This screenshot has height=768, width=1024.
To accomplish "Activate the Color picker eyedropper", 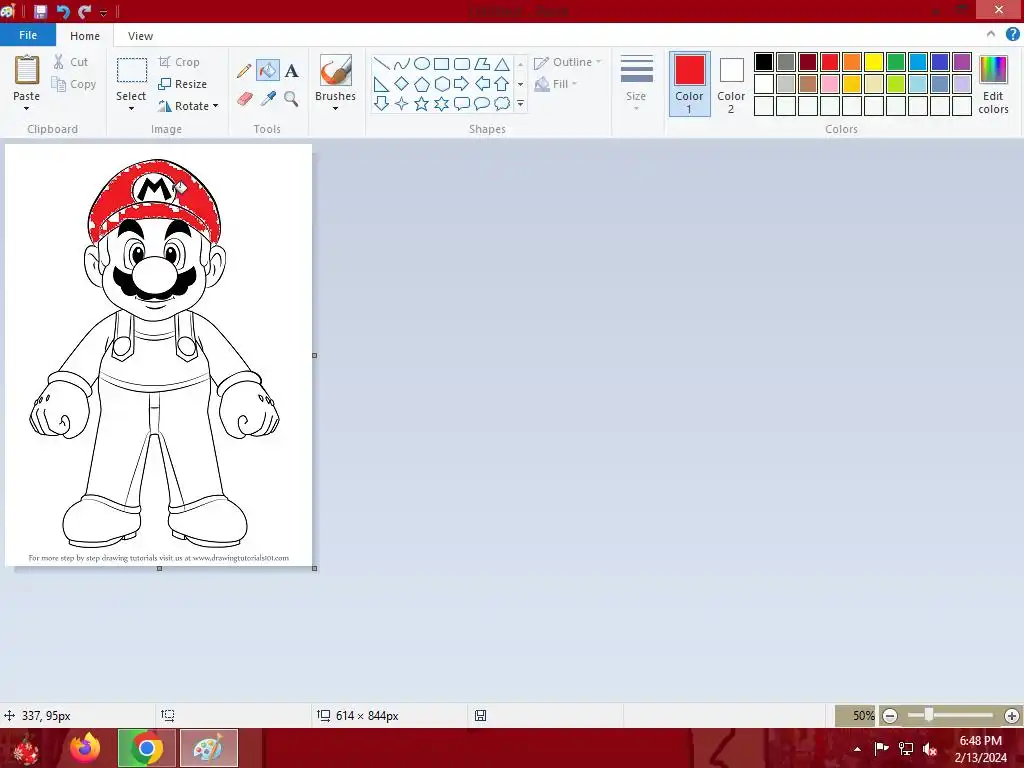I will click(267, 99).
